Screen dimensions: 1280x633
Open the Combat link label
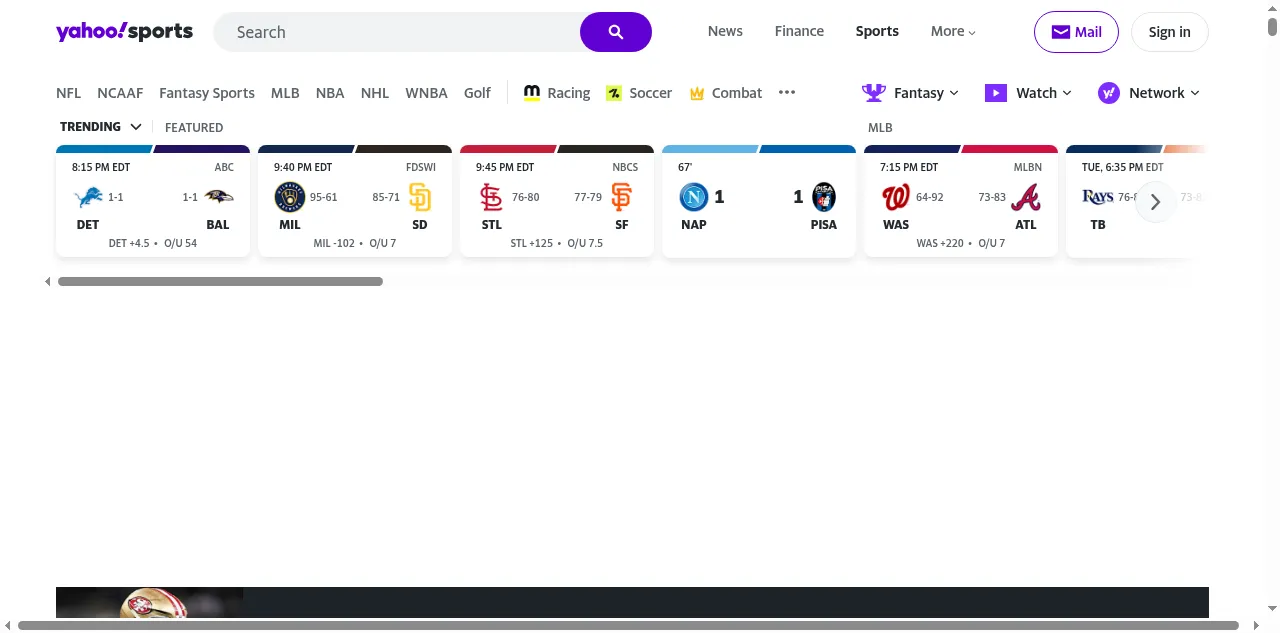[x=737, y=93]
